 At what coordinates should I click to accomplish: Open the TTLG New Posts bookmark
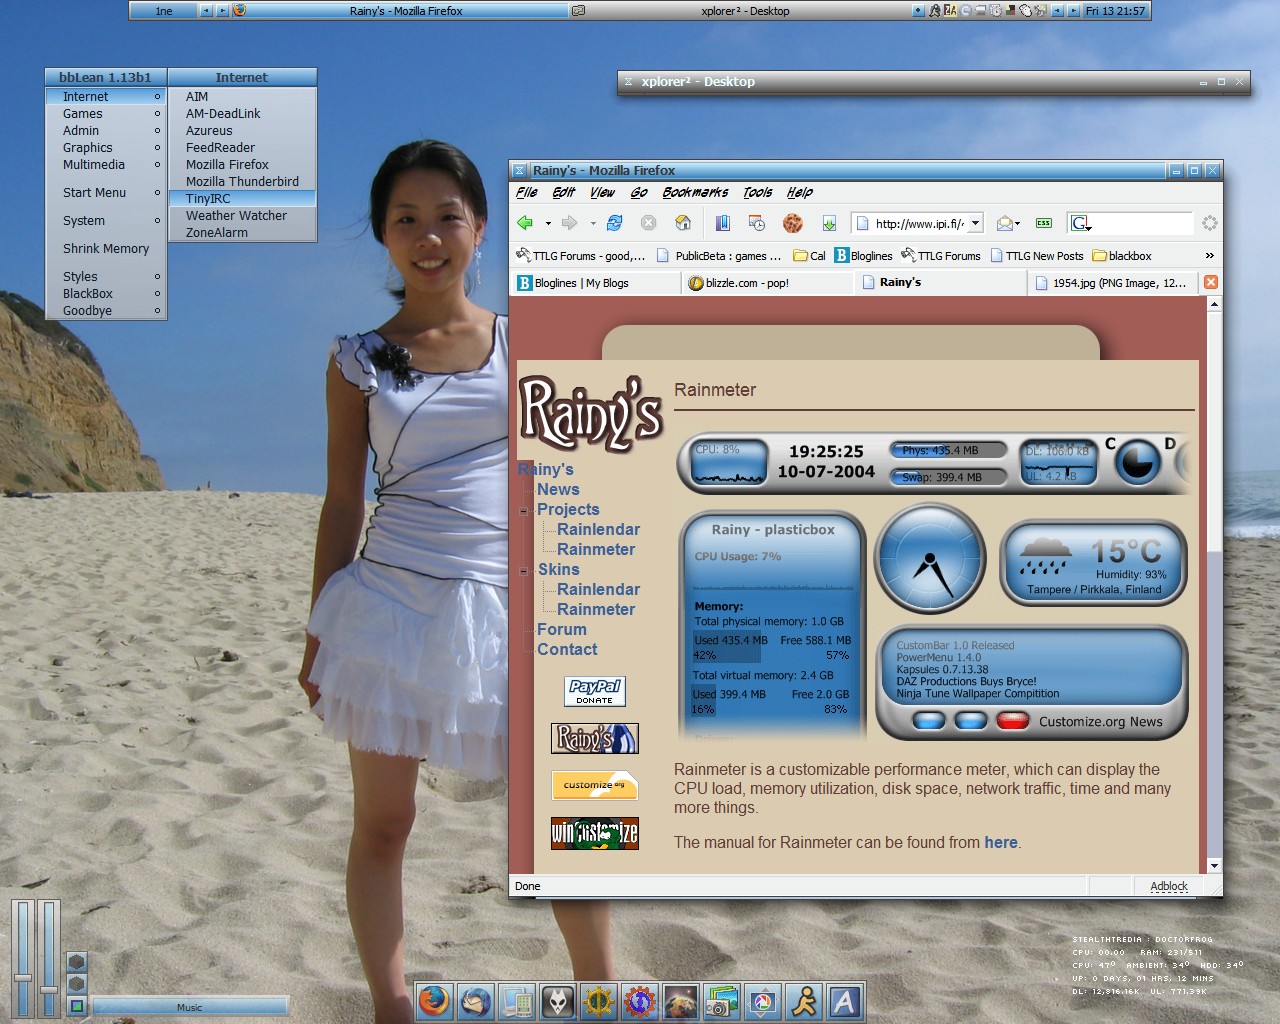pyautogui.click(x=1037, y=256)
